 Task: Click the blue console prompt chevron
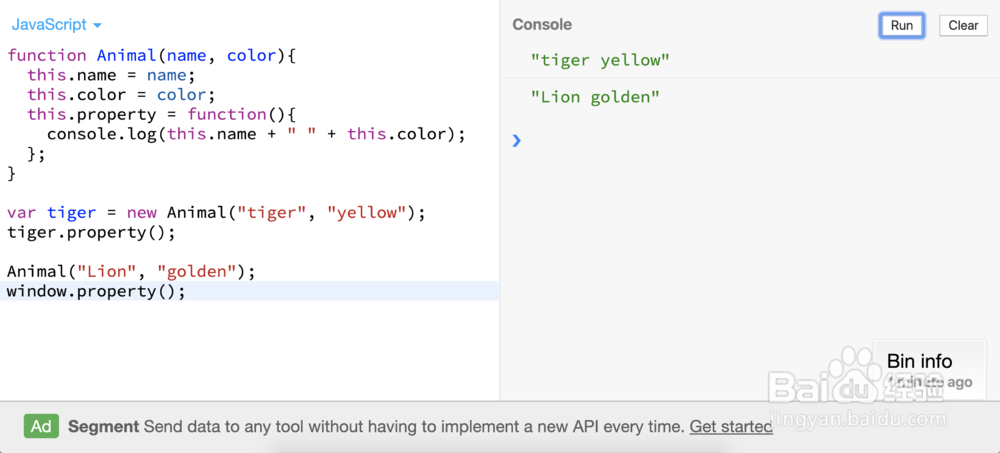(516, 140)
